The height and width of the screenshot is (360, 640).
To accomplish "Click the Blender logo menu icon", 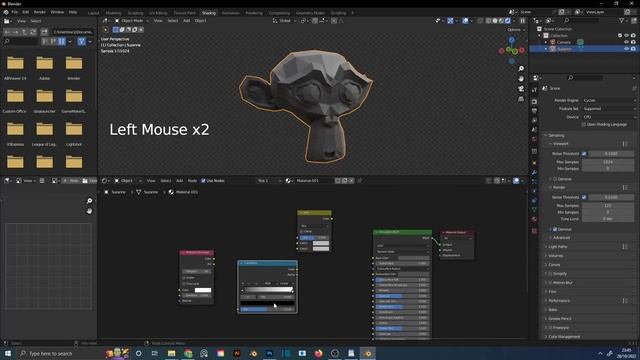I will pos(6,12).
